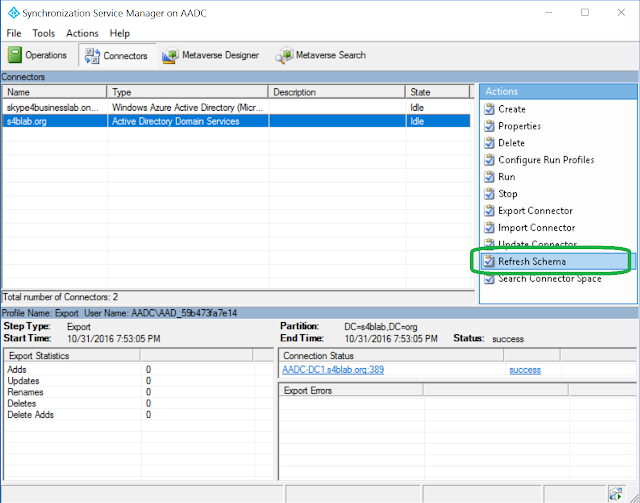The height and width of the screenshot is (503, 640).
Task: Click the icon beside Stop action
Action: (489, 194)
